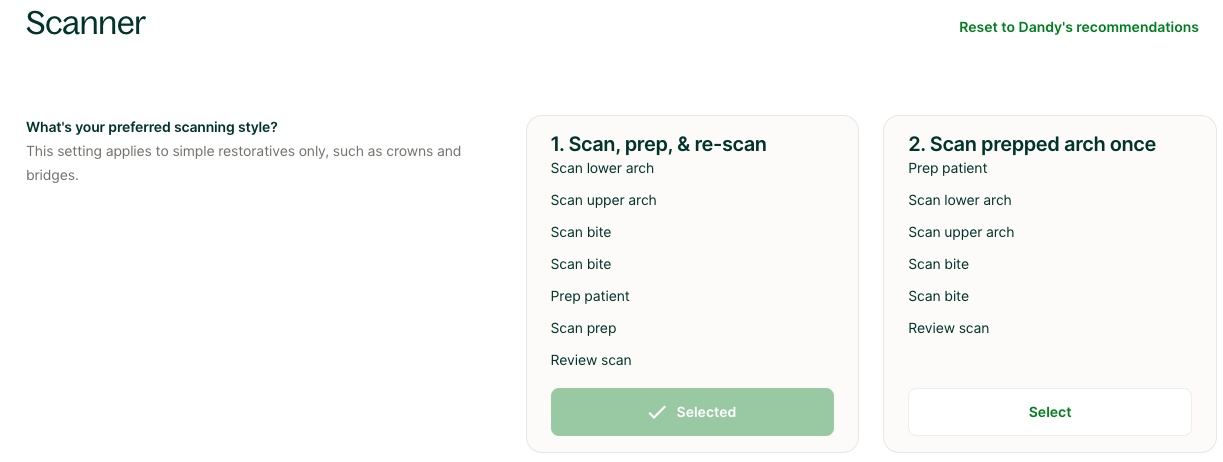Click 'Scan lower arch' in option 2 card
The height and width of the screenshot is (462, 1223).
tap(959, 200)
